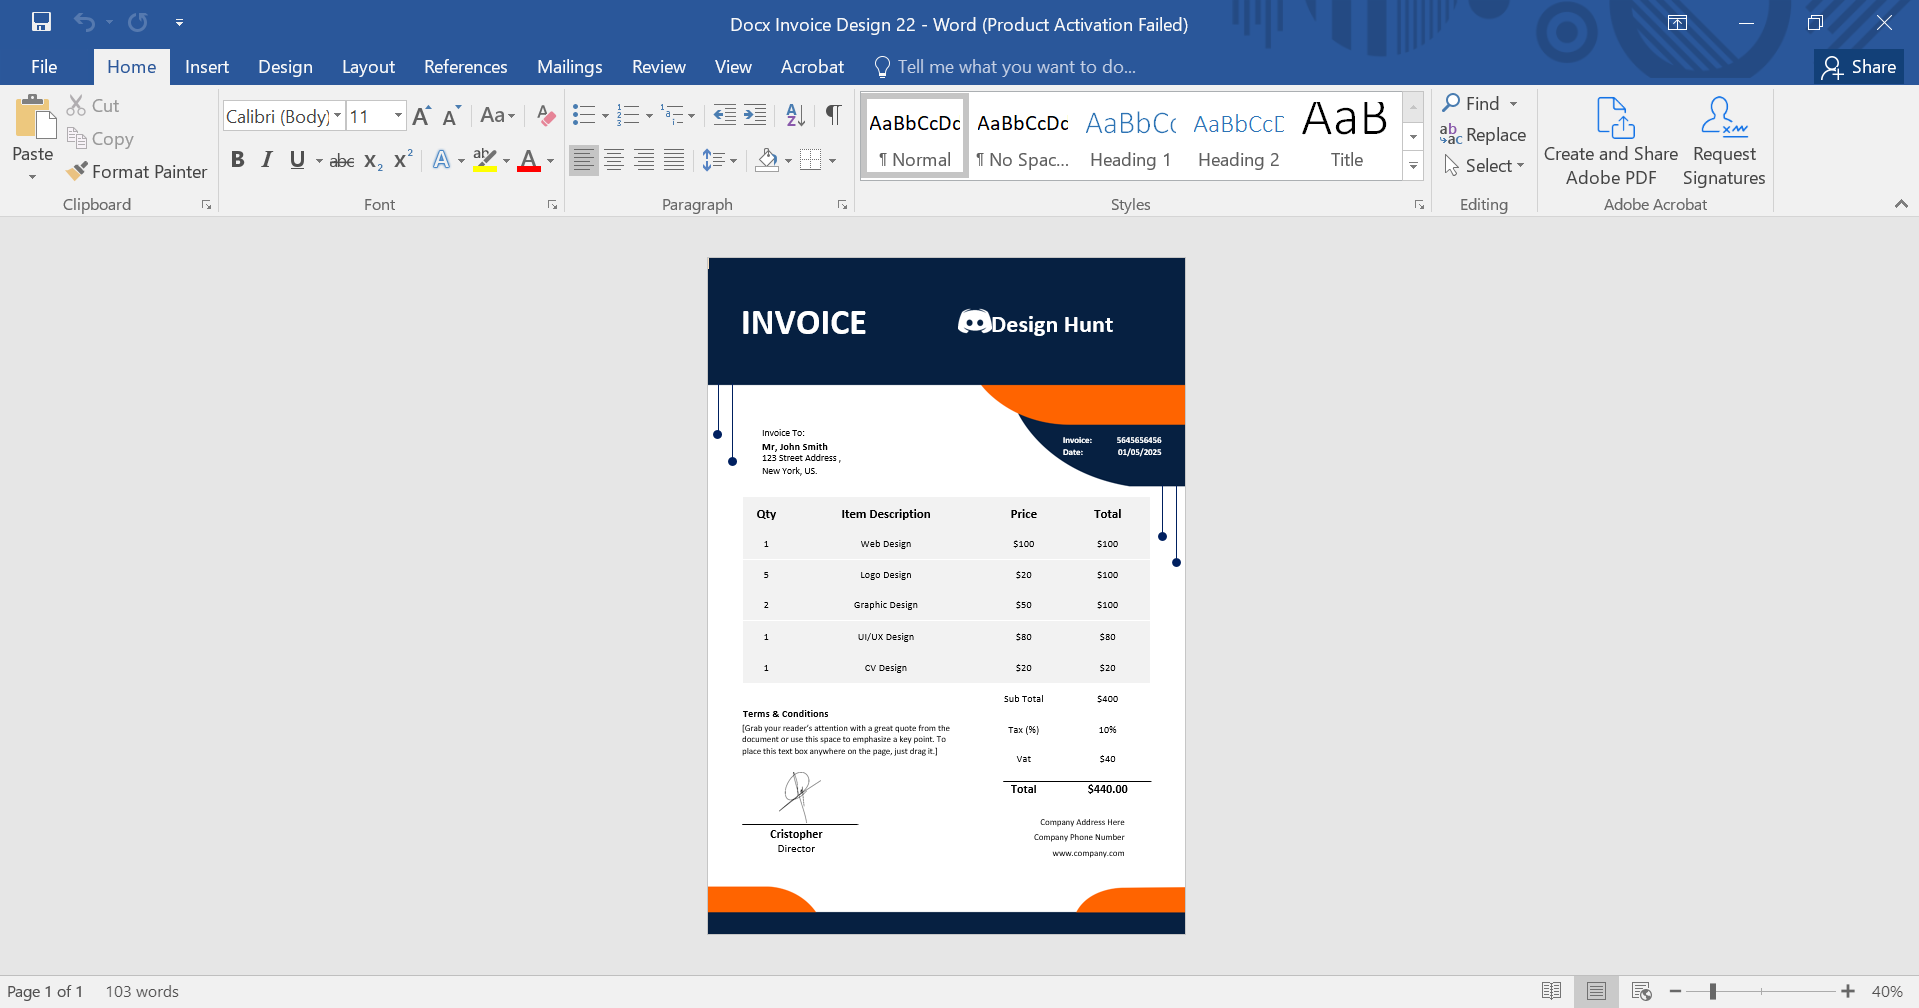Click Create and Share Adobe PDF
1919x1008 pixels.
point(1610,142)
